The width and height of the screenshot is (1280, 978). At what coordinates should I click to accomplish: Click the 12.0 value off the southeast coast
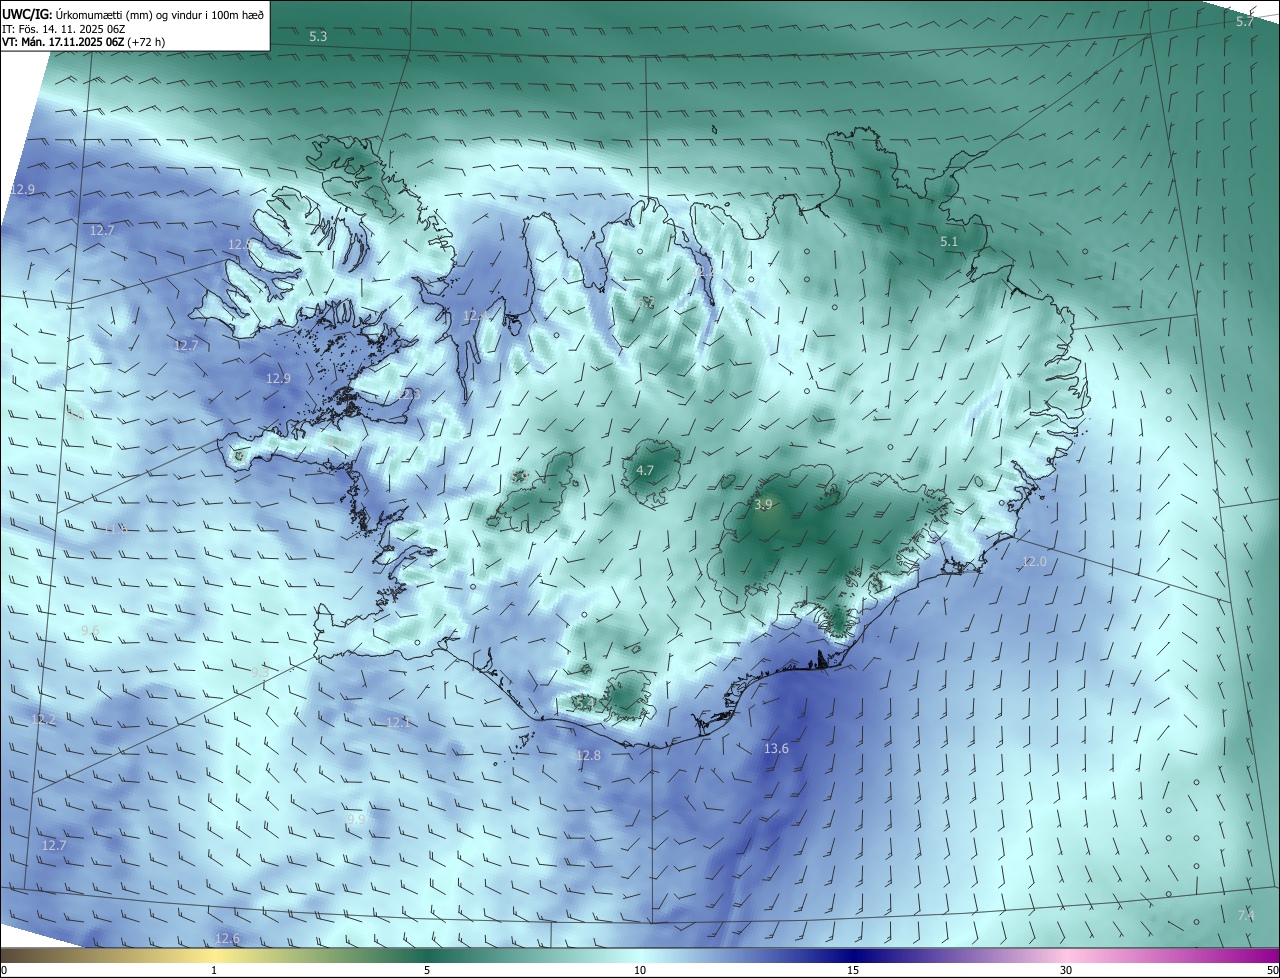point(1033,562)
